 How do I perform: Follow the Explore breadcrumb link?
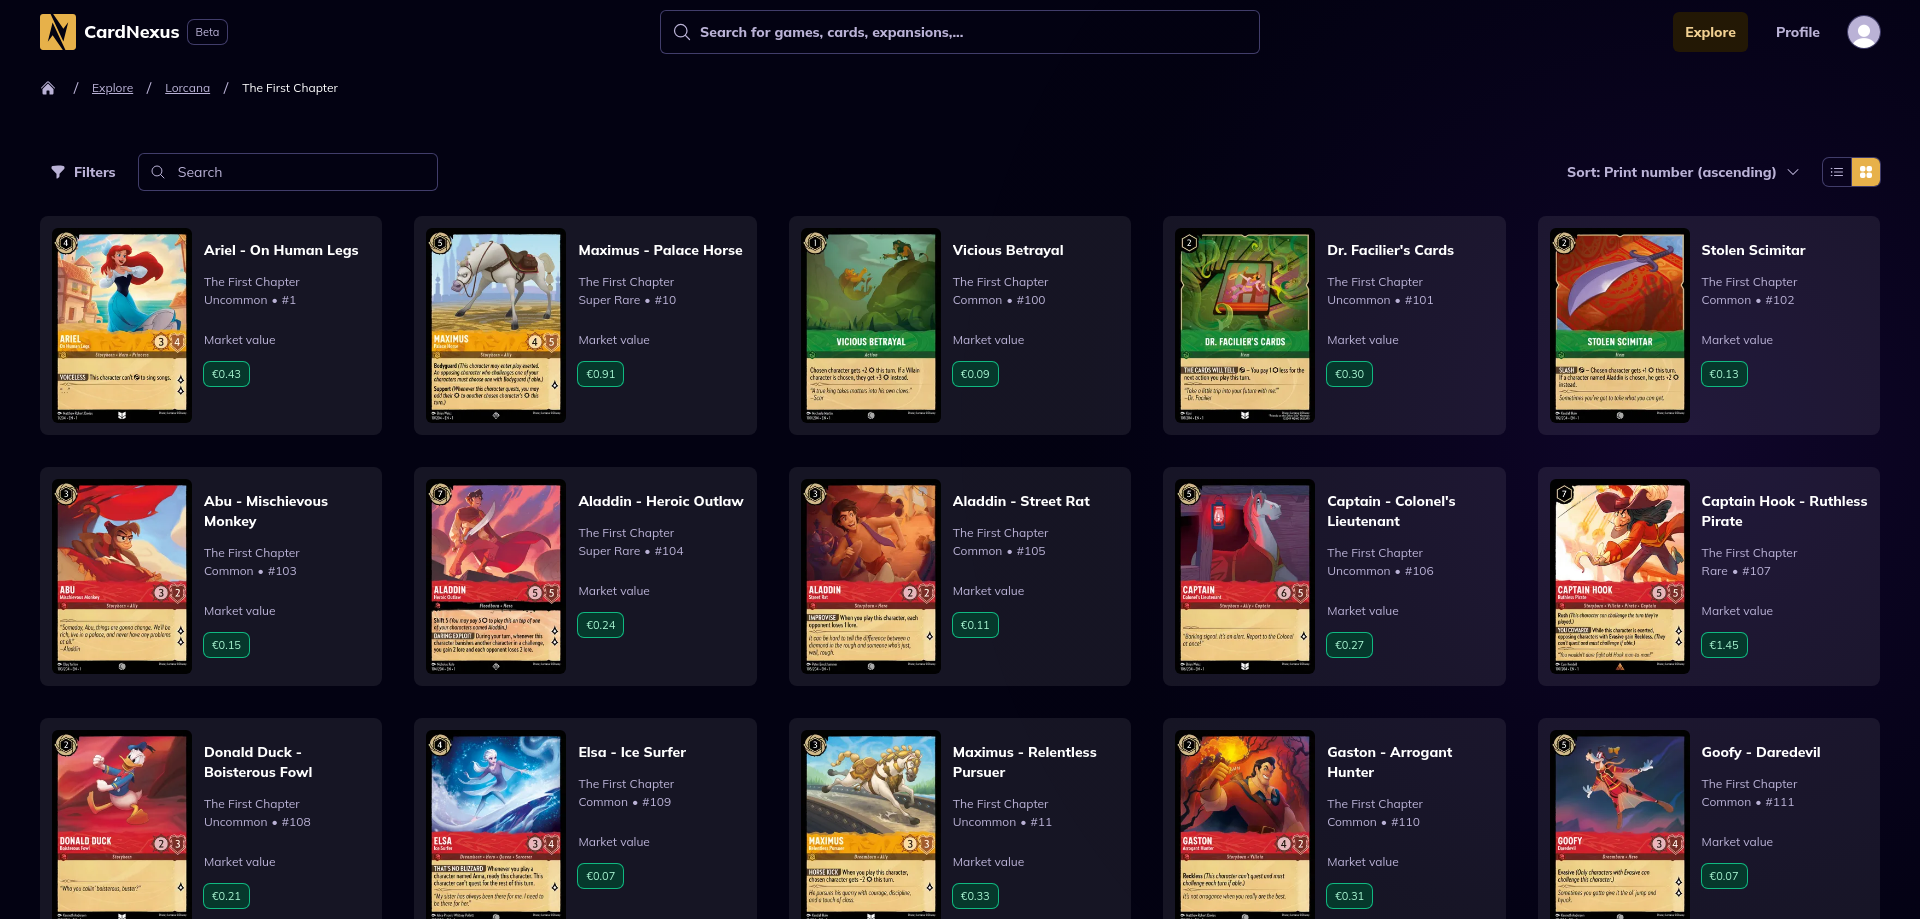(x=112, y=88)
